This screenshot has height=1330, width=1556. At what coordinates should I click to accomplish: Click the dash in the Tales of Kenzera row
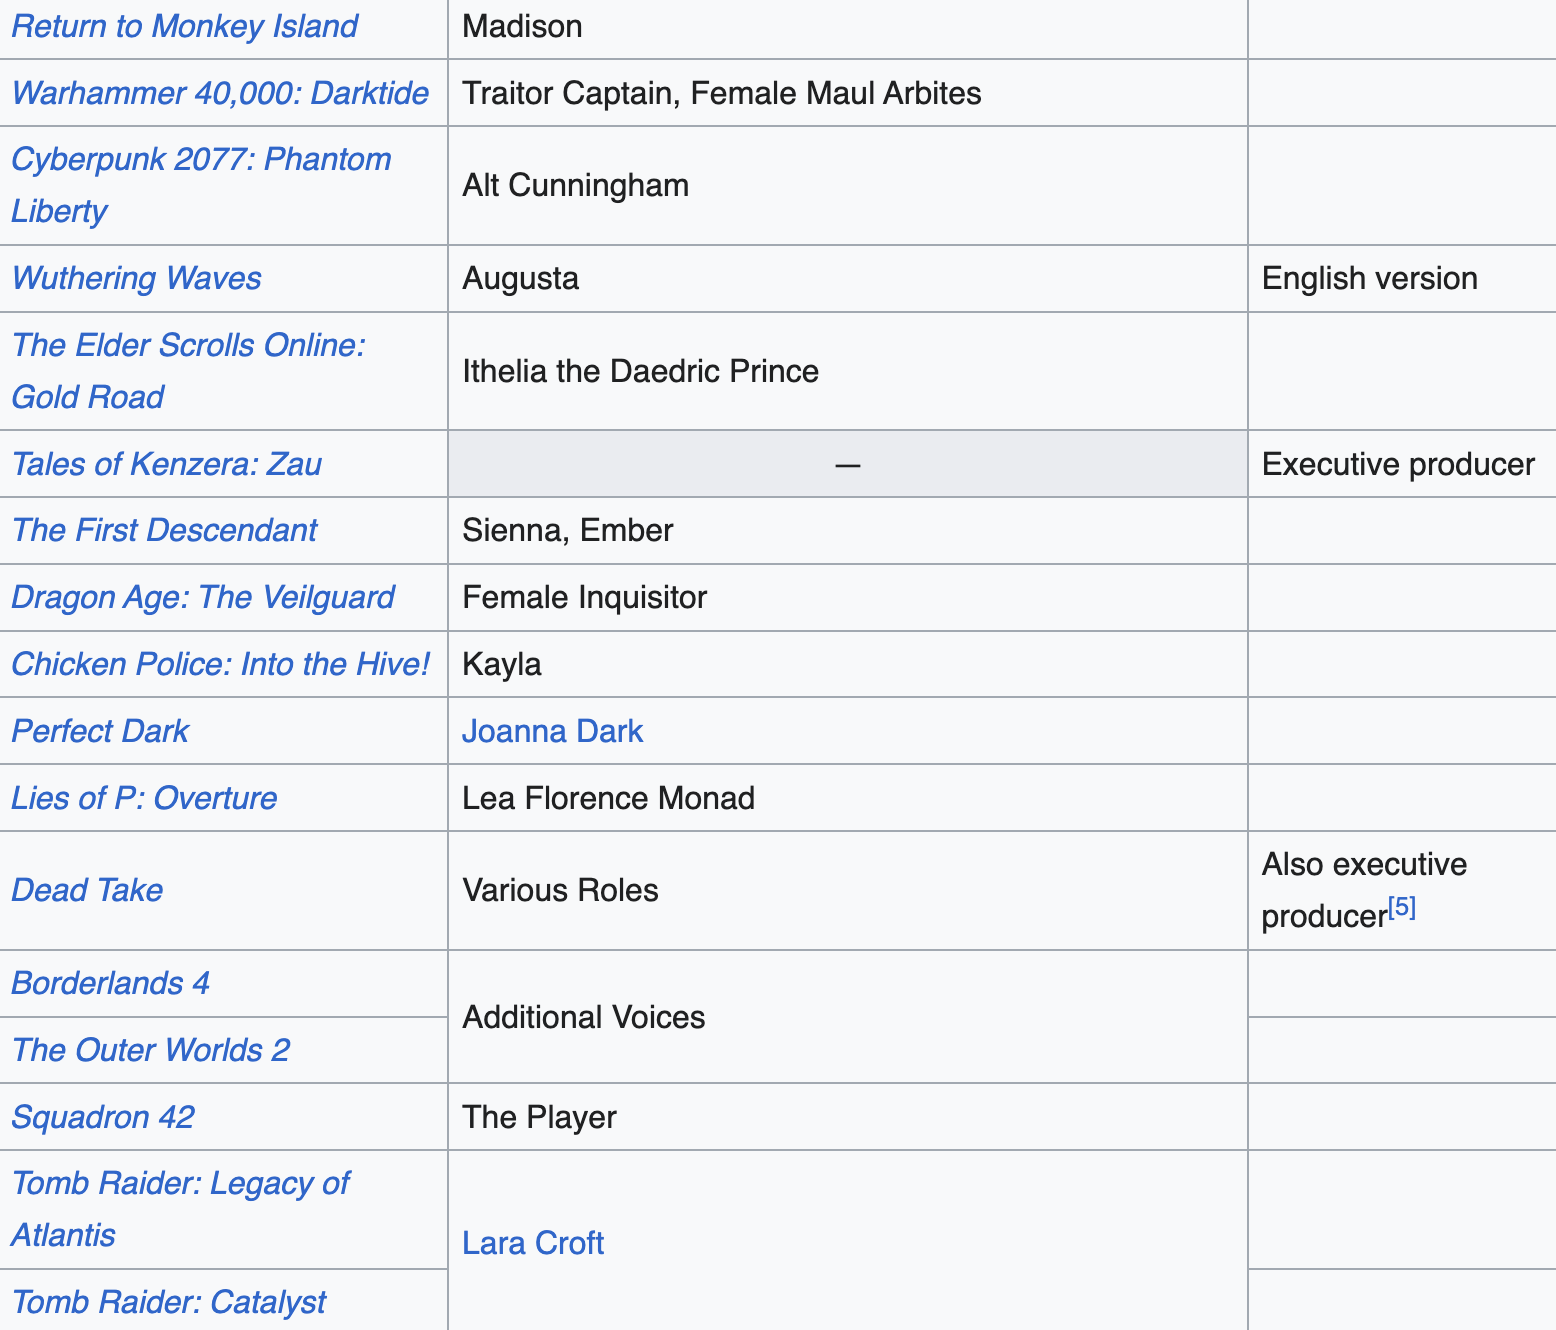(848, 464)
